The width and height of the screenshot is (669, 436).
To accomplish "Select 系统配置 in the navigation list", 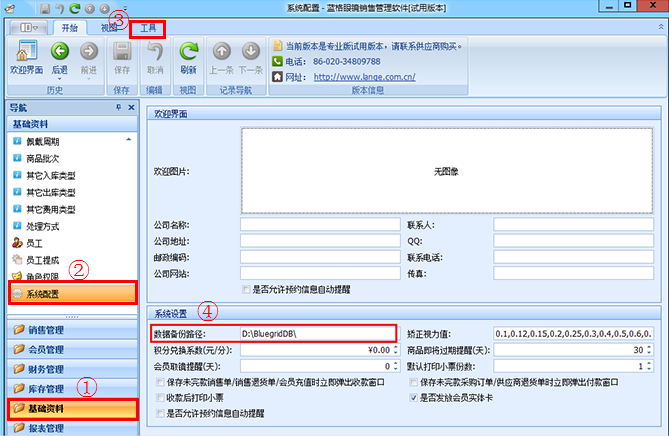I will point(72,293).
